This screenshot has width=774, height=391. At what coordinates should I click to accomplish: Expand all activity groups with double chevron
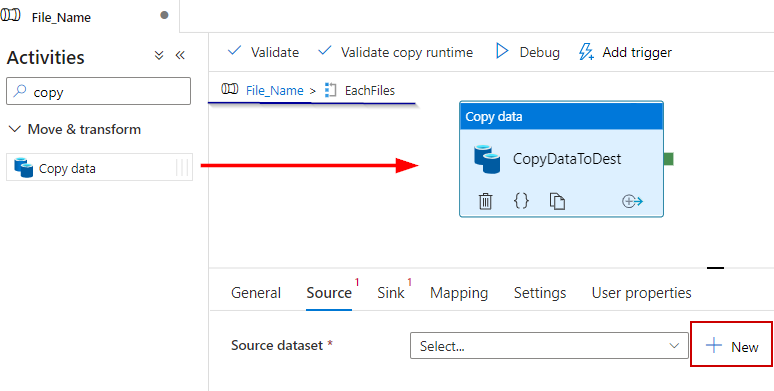point(159,55)
